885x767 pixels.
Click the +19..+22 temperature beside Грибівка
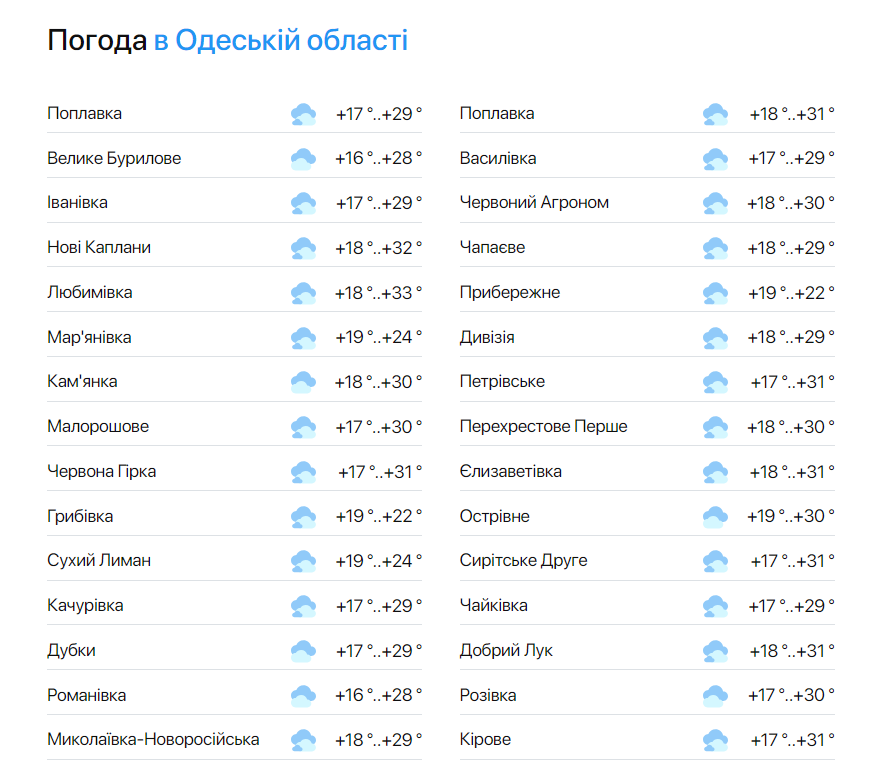(380, 514)
